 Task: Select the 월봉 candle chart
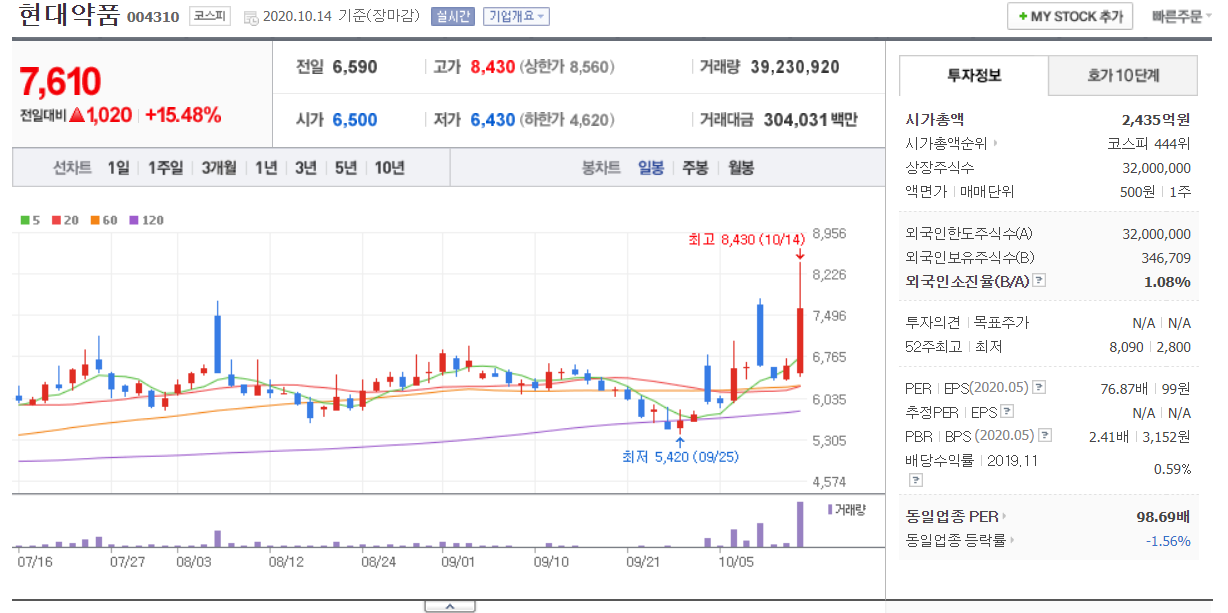click(741, 168)
